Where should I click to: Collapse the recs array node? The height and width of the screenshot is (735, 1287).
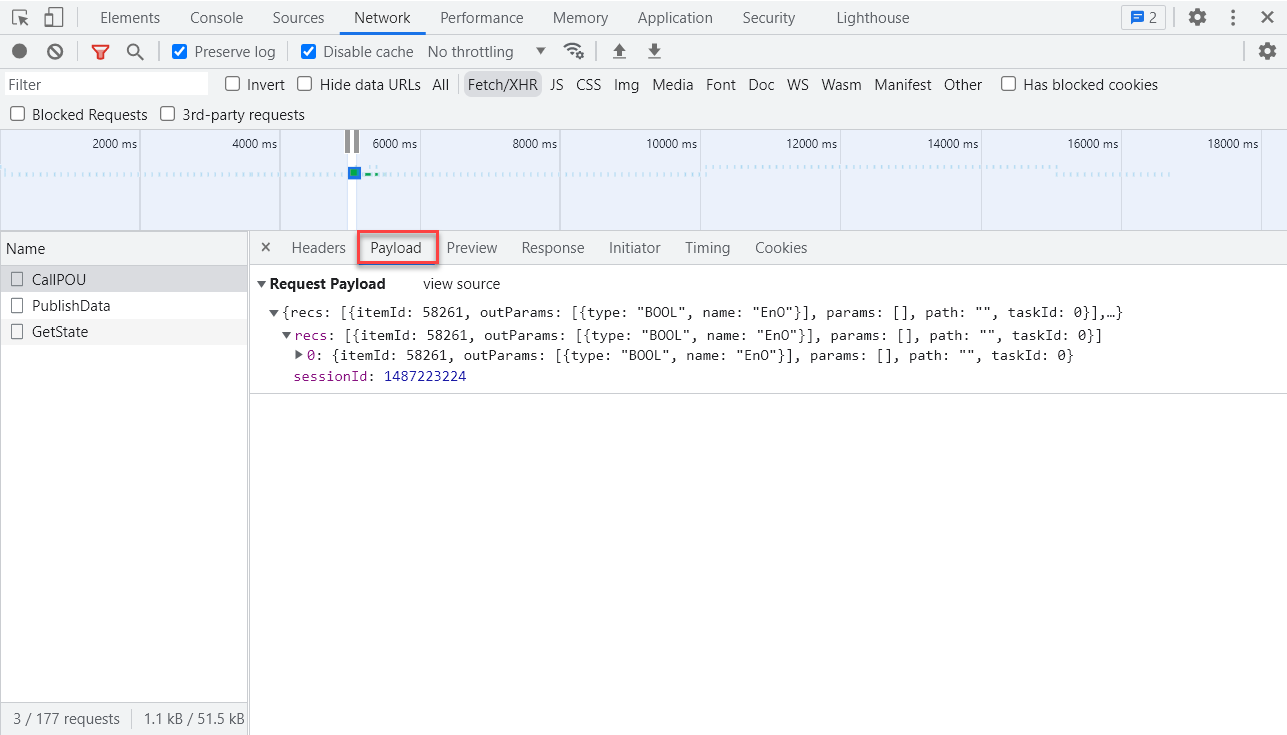point(288,335)
